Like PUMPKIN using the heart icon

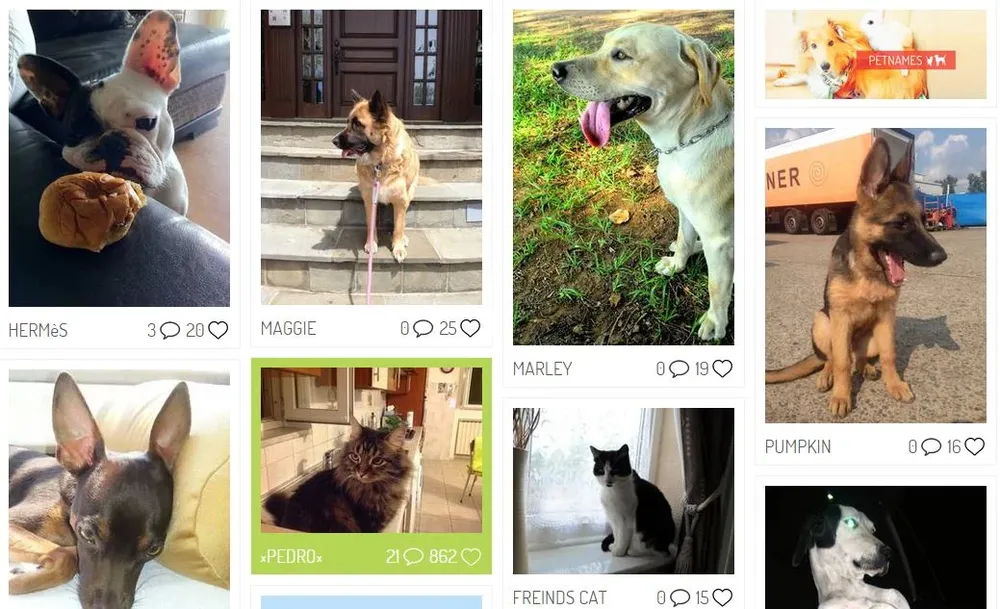pyautogui.click(x=974, y=446)
